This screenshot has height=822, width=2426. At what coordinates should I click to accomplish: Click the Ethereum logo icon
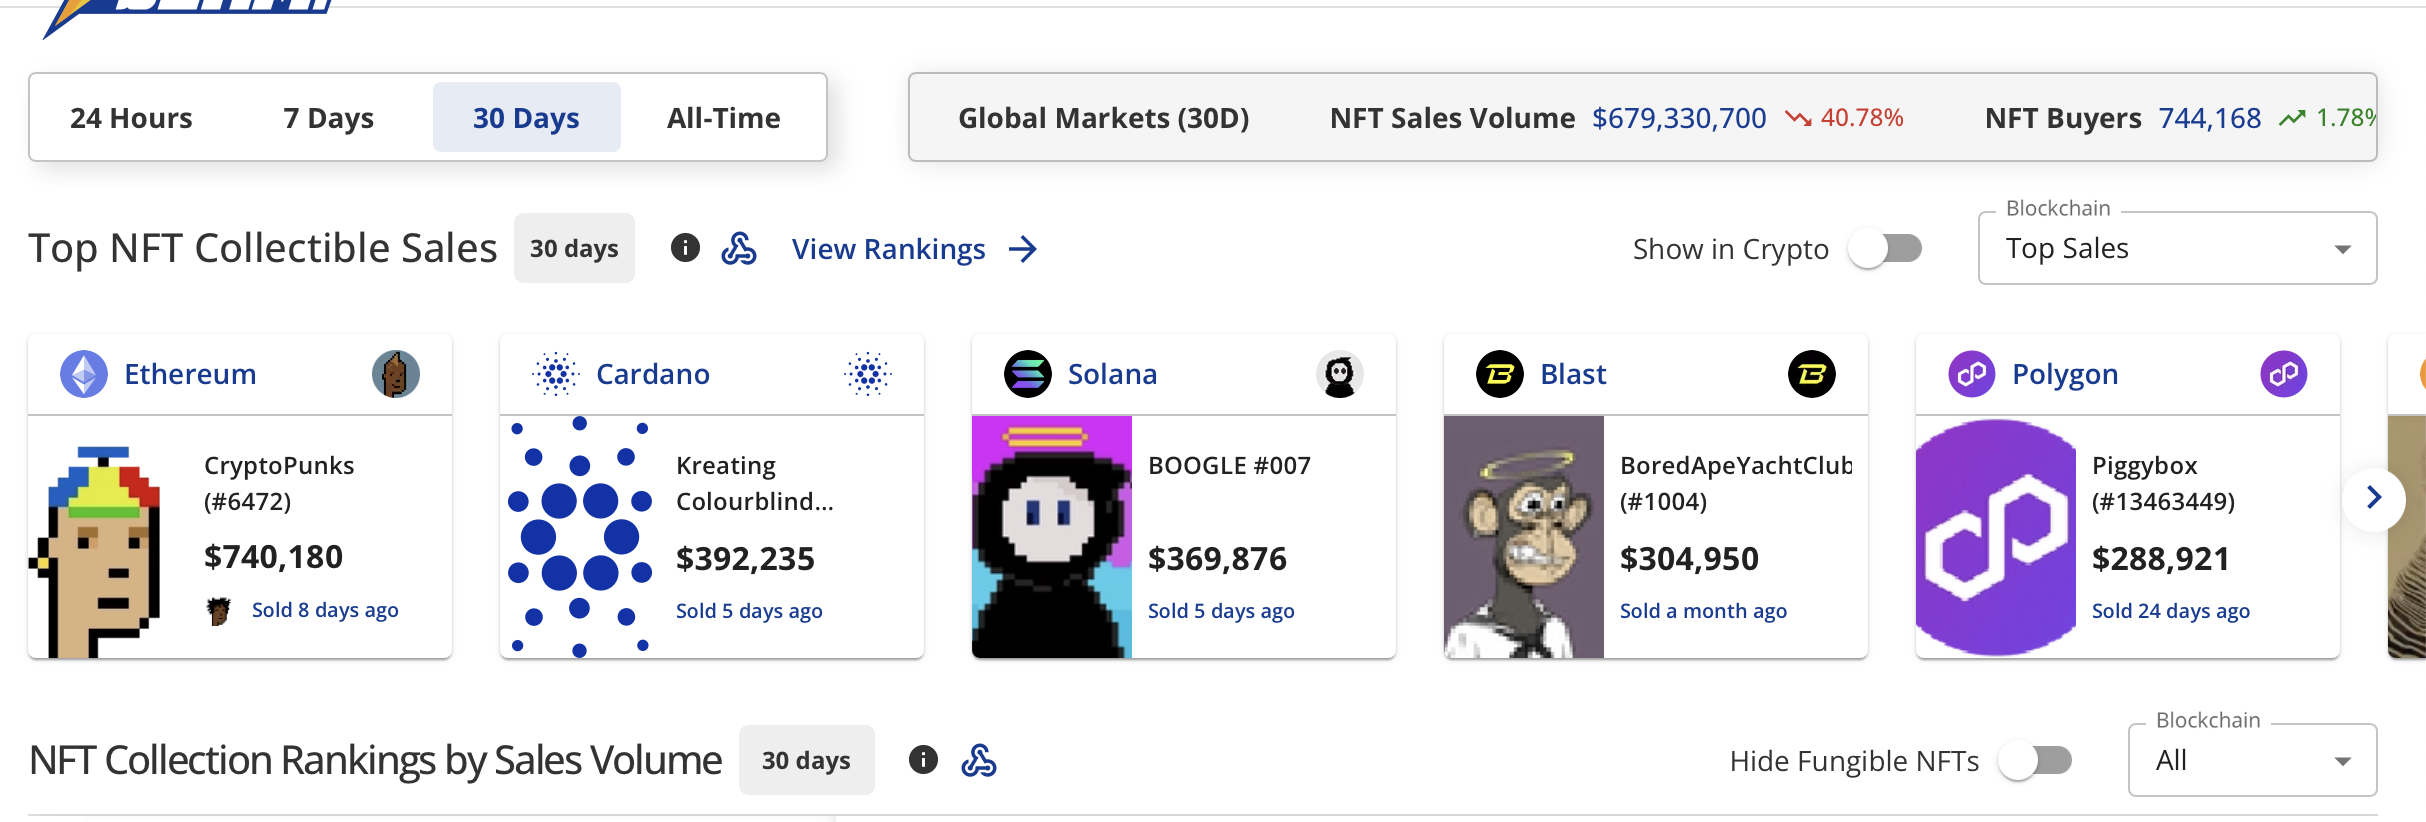[x=84, y=374]
